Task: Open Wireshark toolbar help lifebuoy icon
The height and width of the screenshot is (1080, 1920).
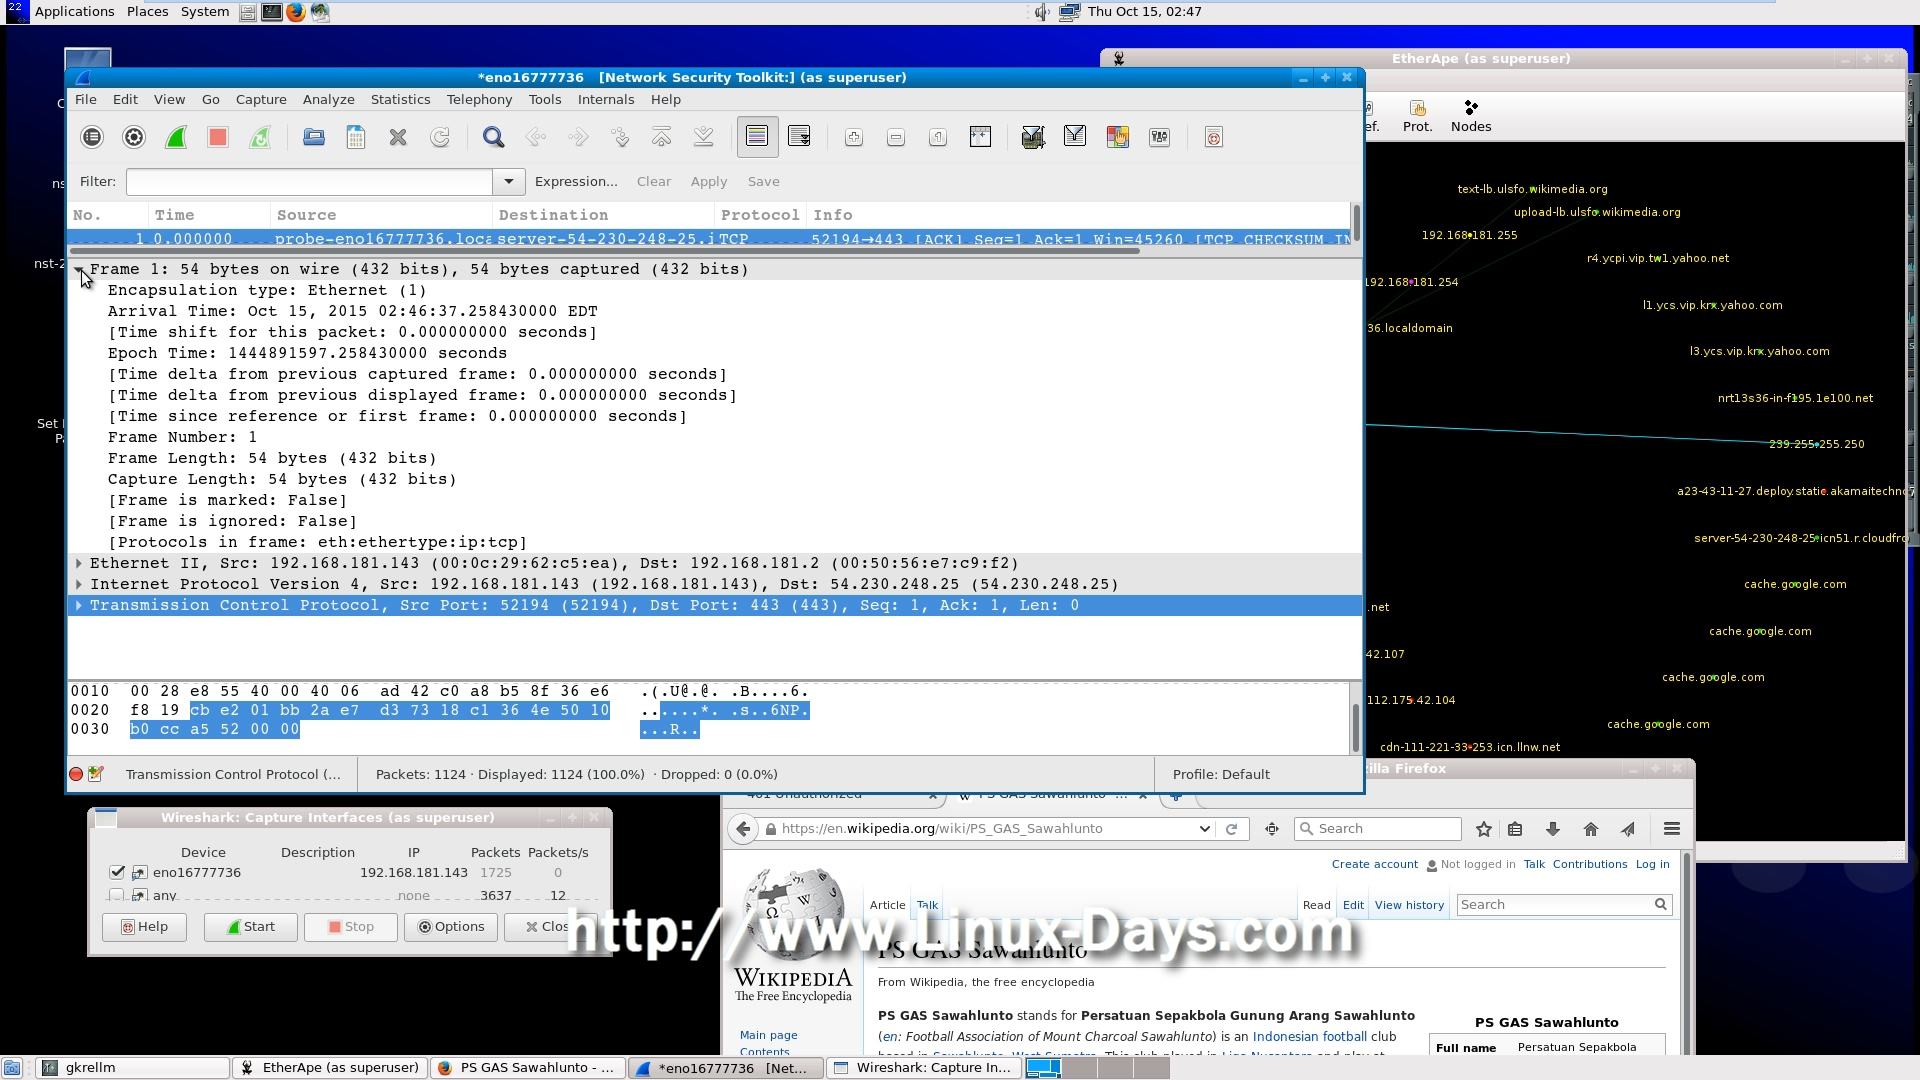Action: pyautogui.click(x=1214, y=137)
